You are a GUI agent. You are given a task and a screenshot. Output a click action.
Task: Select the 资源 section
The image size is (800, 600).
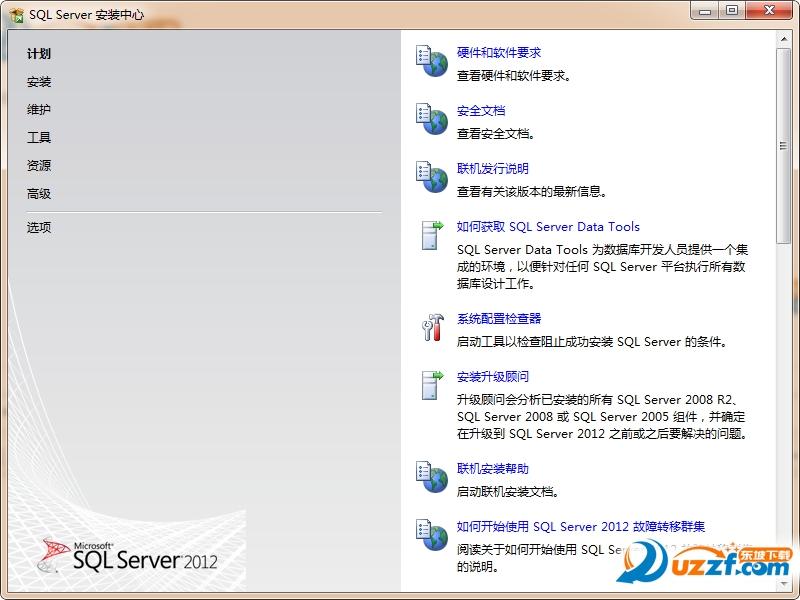click(38, 165)
